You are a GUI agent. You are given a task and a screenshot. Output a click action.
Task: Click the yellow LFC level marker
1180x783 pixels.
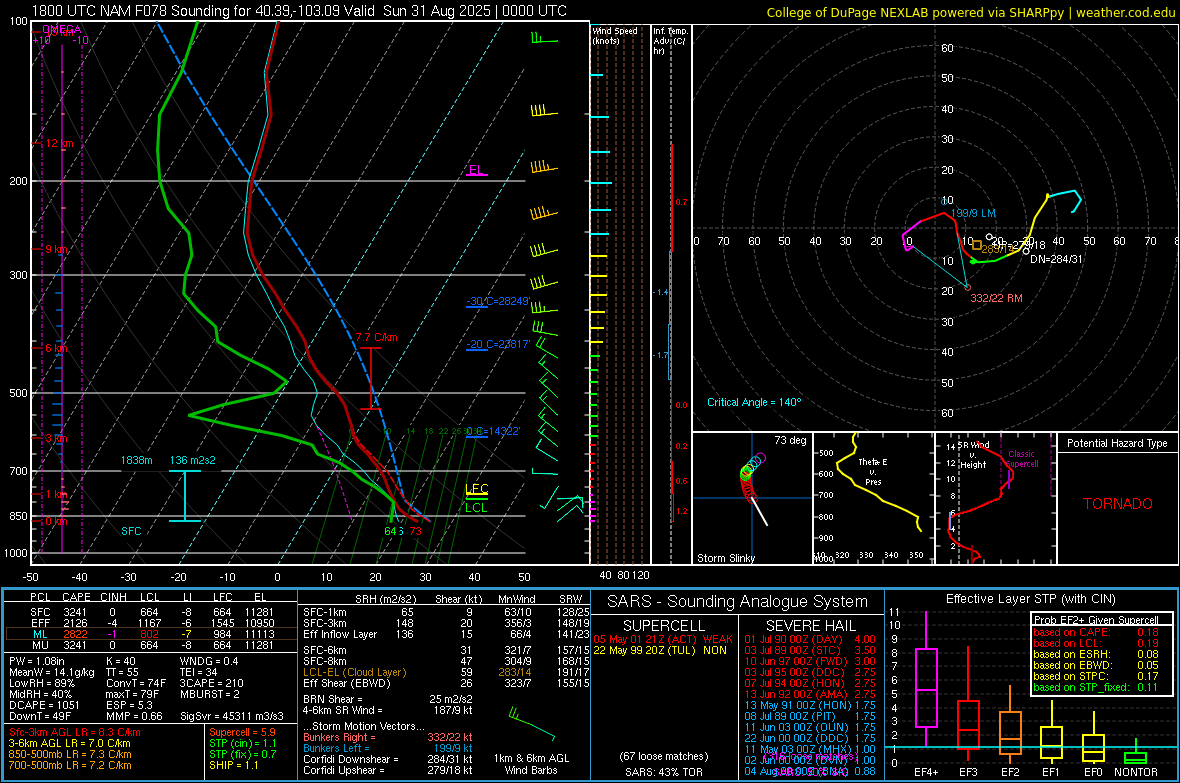point(477,489)
